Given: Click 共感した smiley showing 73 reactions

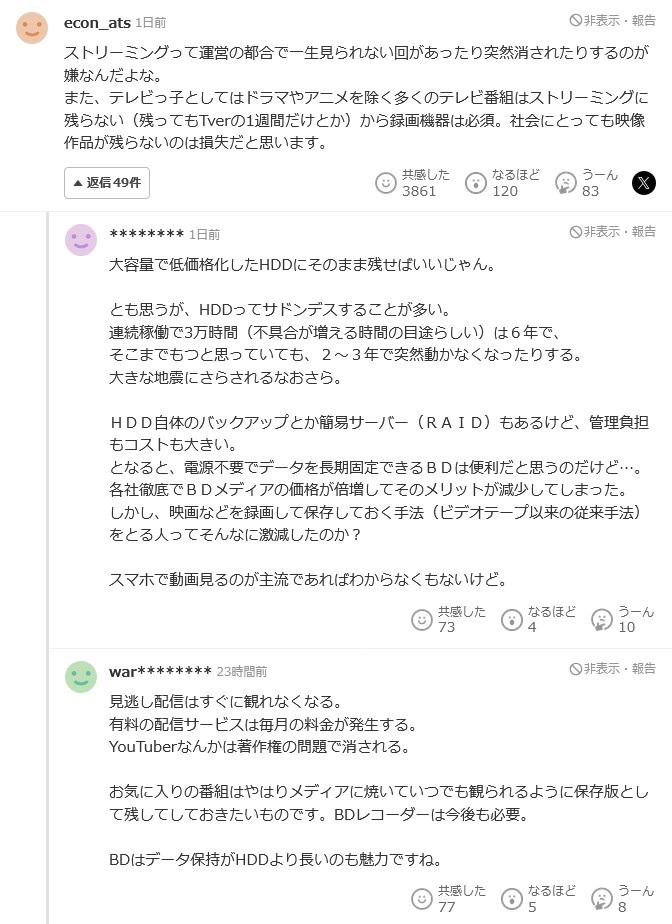Looking at the screenshot, I should point(422,619).
